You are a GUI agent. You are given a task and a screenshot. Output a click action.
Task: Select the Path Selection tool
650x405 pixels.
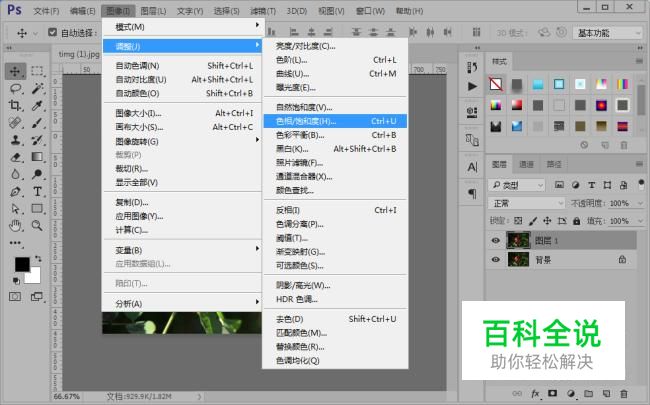(15, 209)
